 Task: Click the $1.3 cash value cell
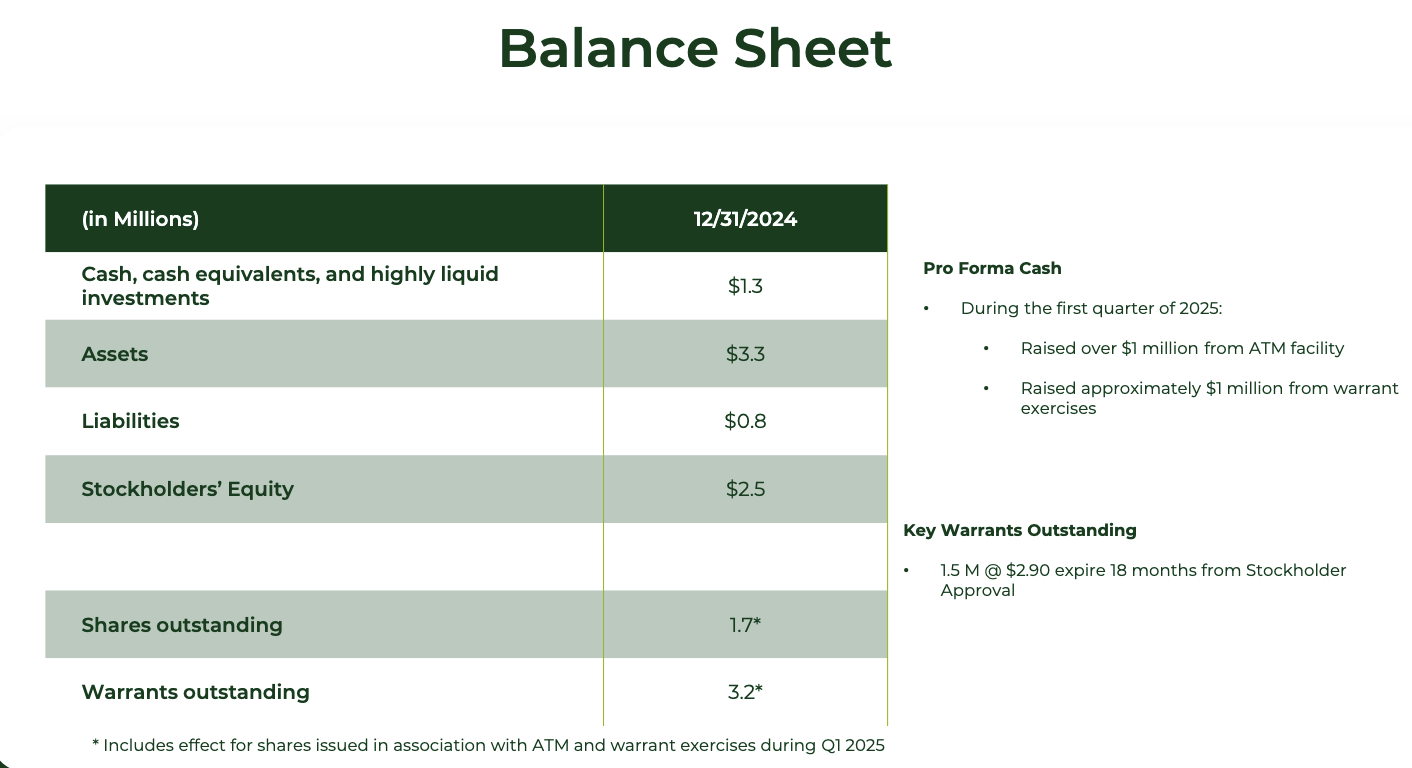[x=745, y=286]
